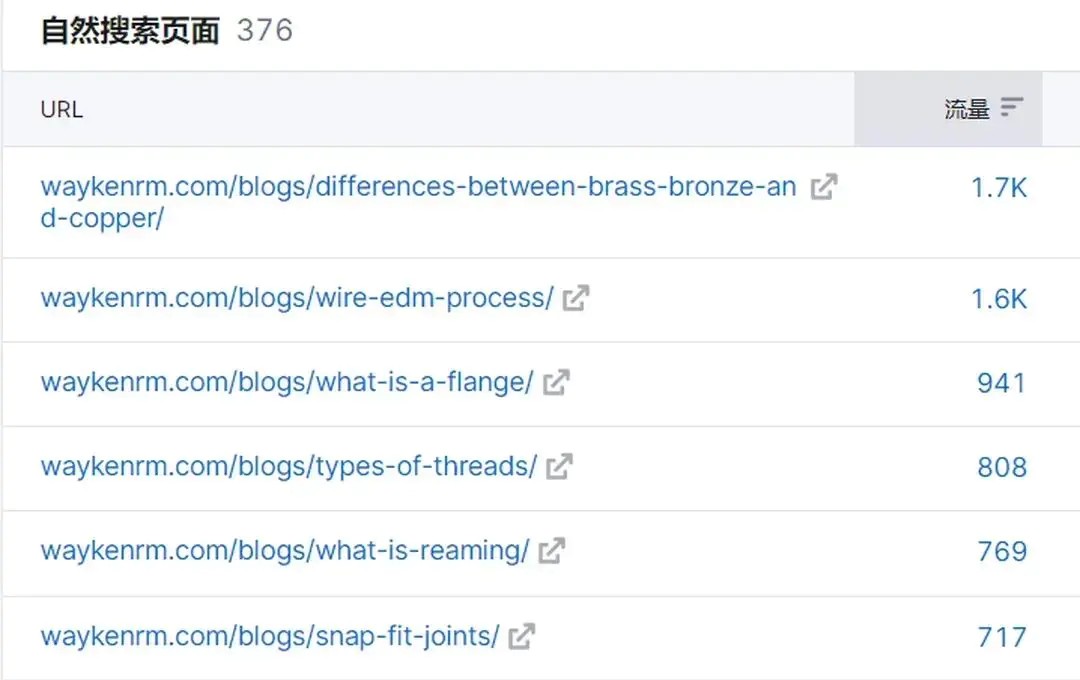This screenshot has width=1080, height=680.
Task: Visit the types-of-threads blog link
Action: [288, 466]
